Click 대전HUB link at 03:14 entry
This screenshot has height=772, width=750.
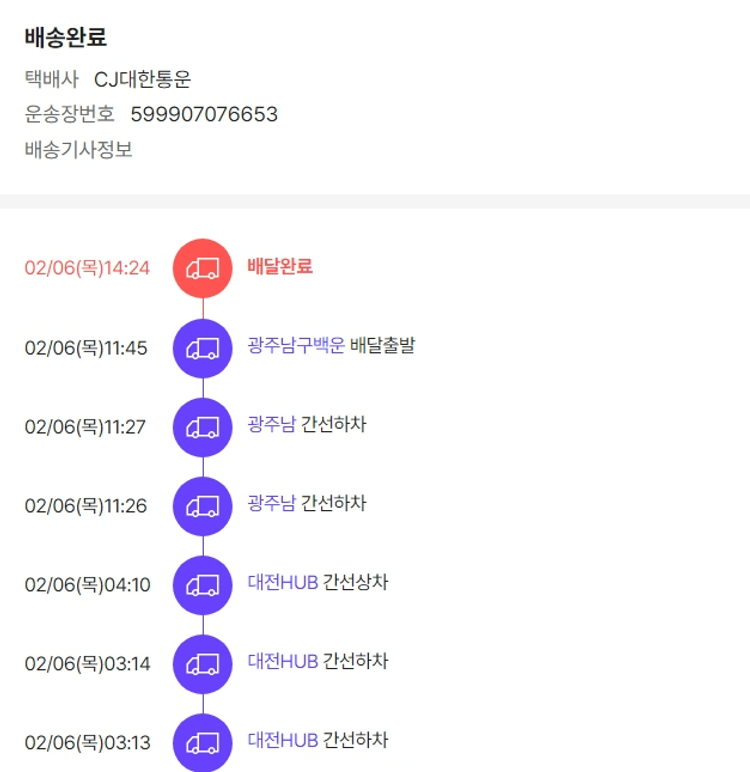283,662
